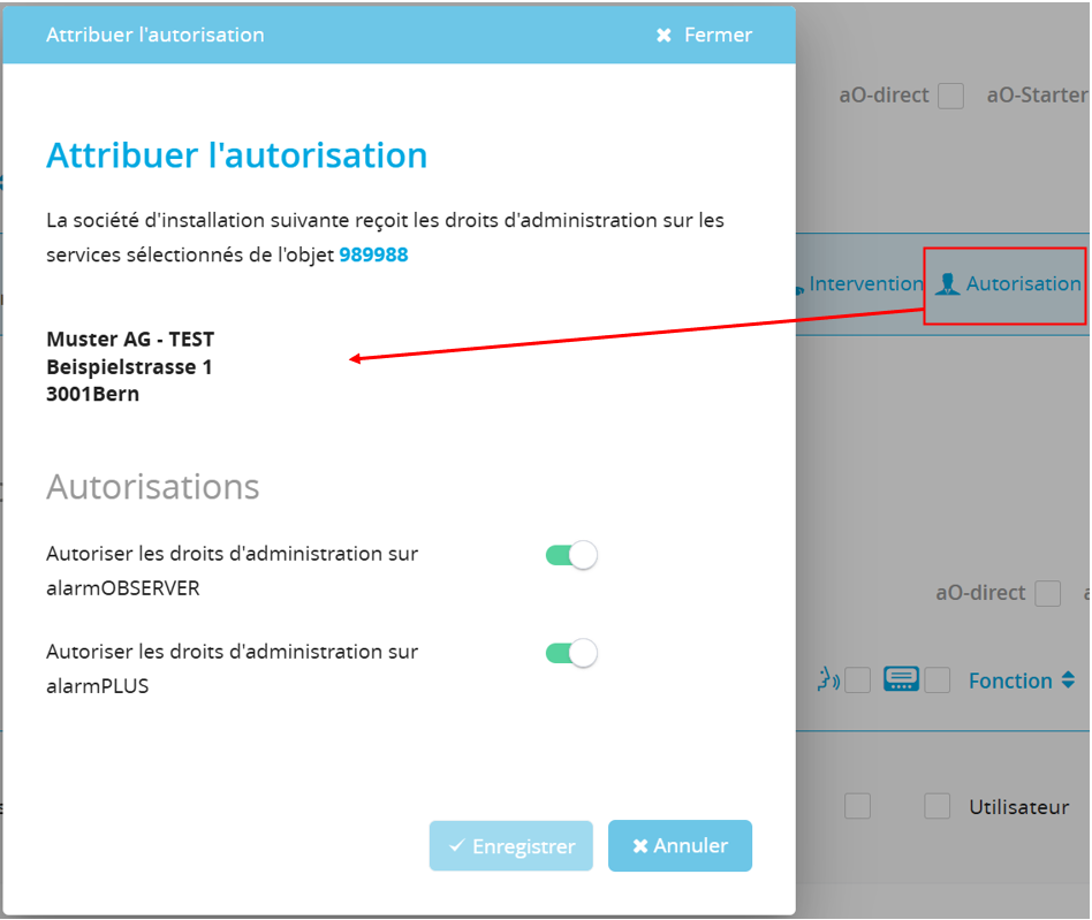Disable administration rights for alarmOBSERVER
Image resolution: width=1092 pixels, height=920 pixels.
point(571,554)
